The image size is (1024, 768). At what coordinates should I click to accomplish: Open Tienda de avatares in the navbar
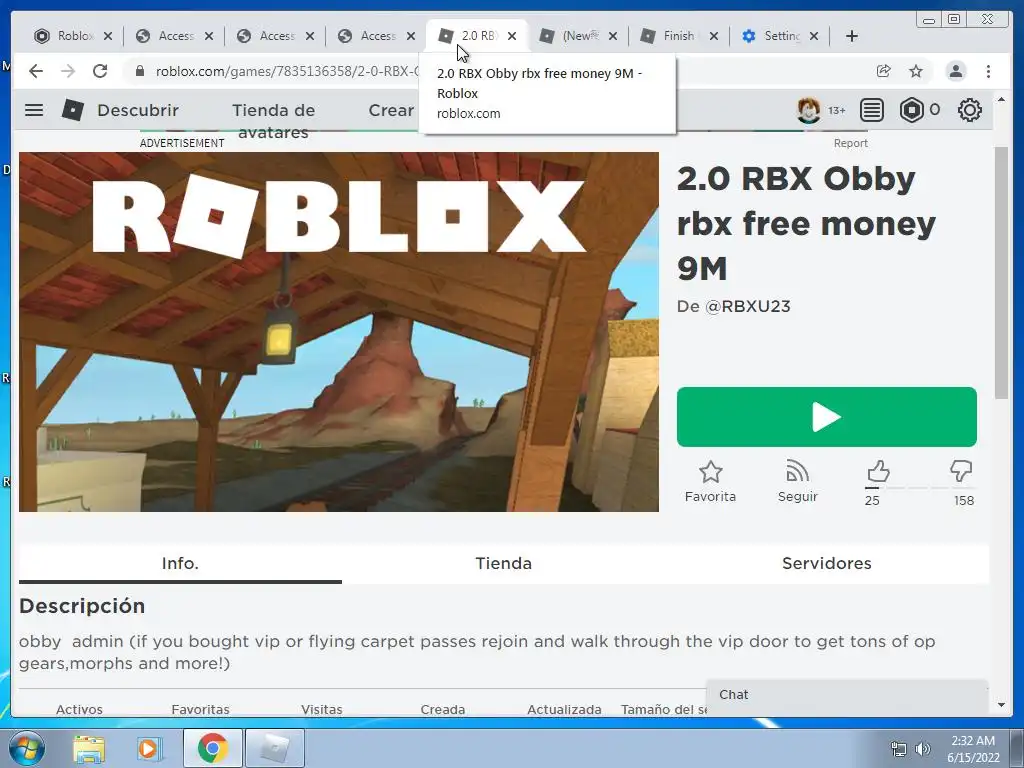274,121
